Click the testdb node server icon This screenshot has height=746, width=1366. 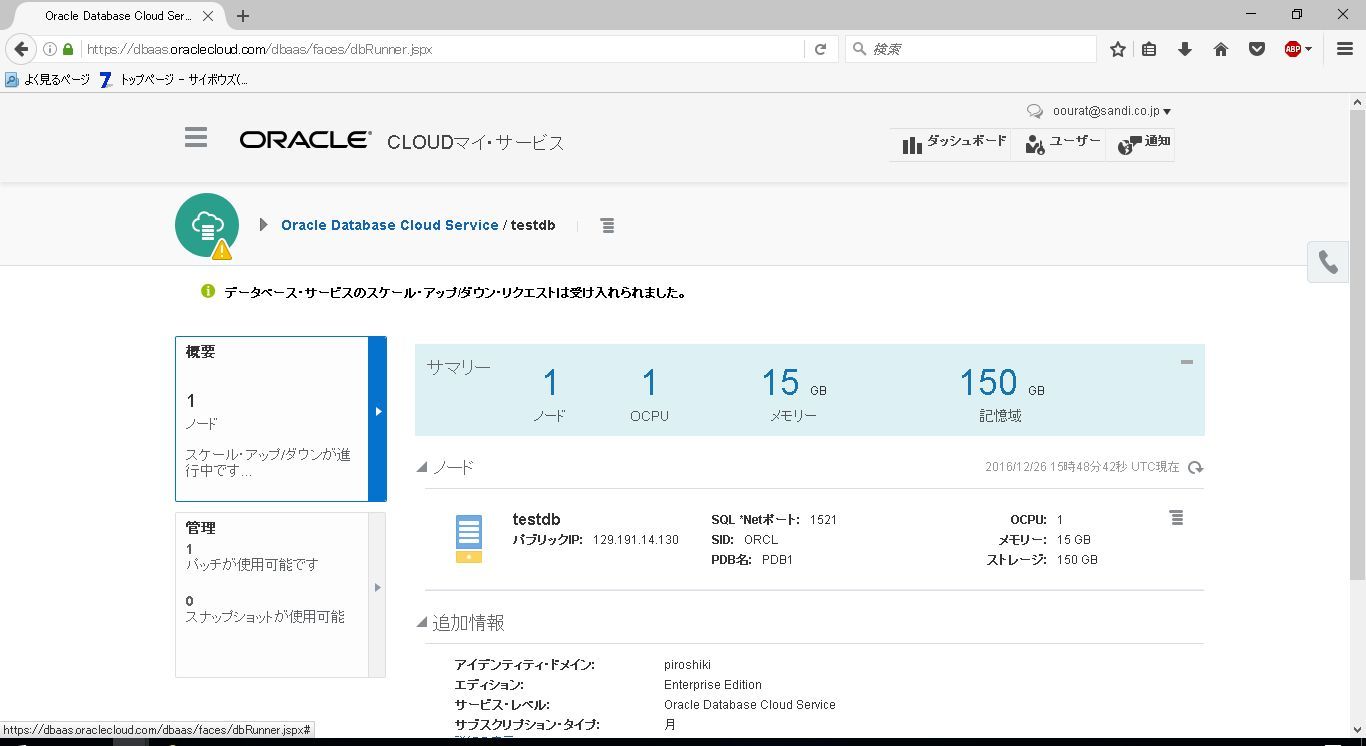(x=469, y=539)
